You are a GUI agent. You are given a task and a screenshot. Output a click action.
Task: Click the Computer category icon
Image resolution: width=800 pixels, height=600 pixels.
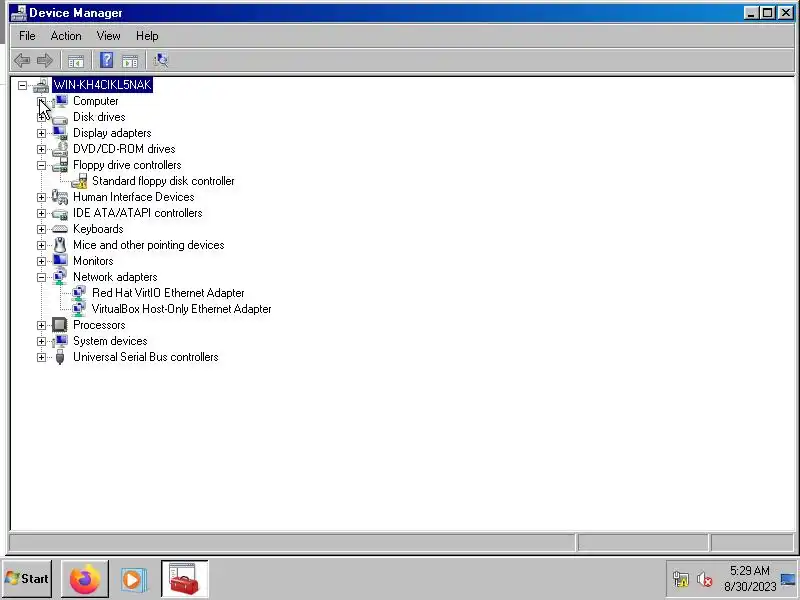[x=60, y=101]
